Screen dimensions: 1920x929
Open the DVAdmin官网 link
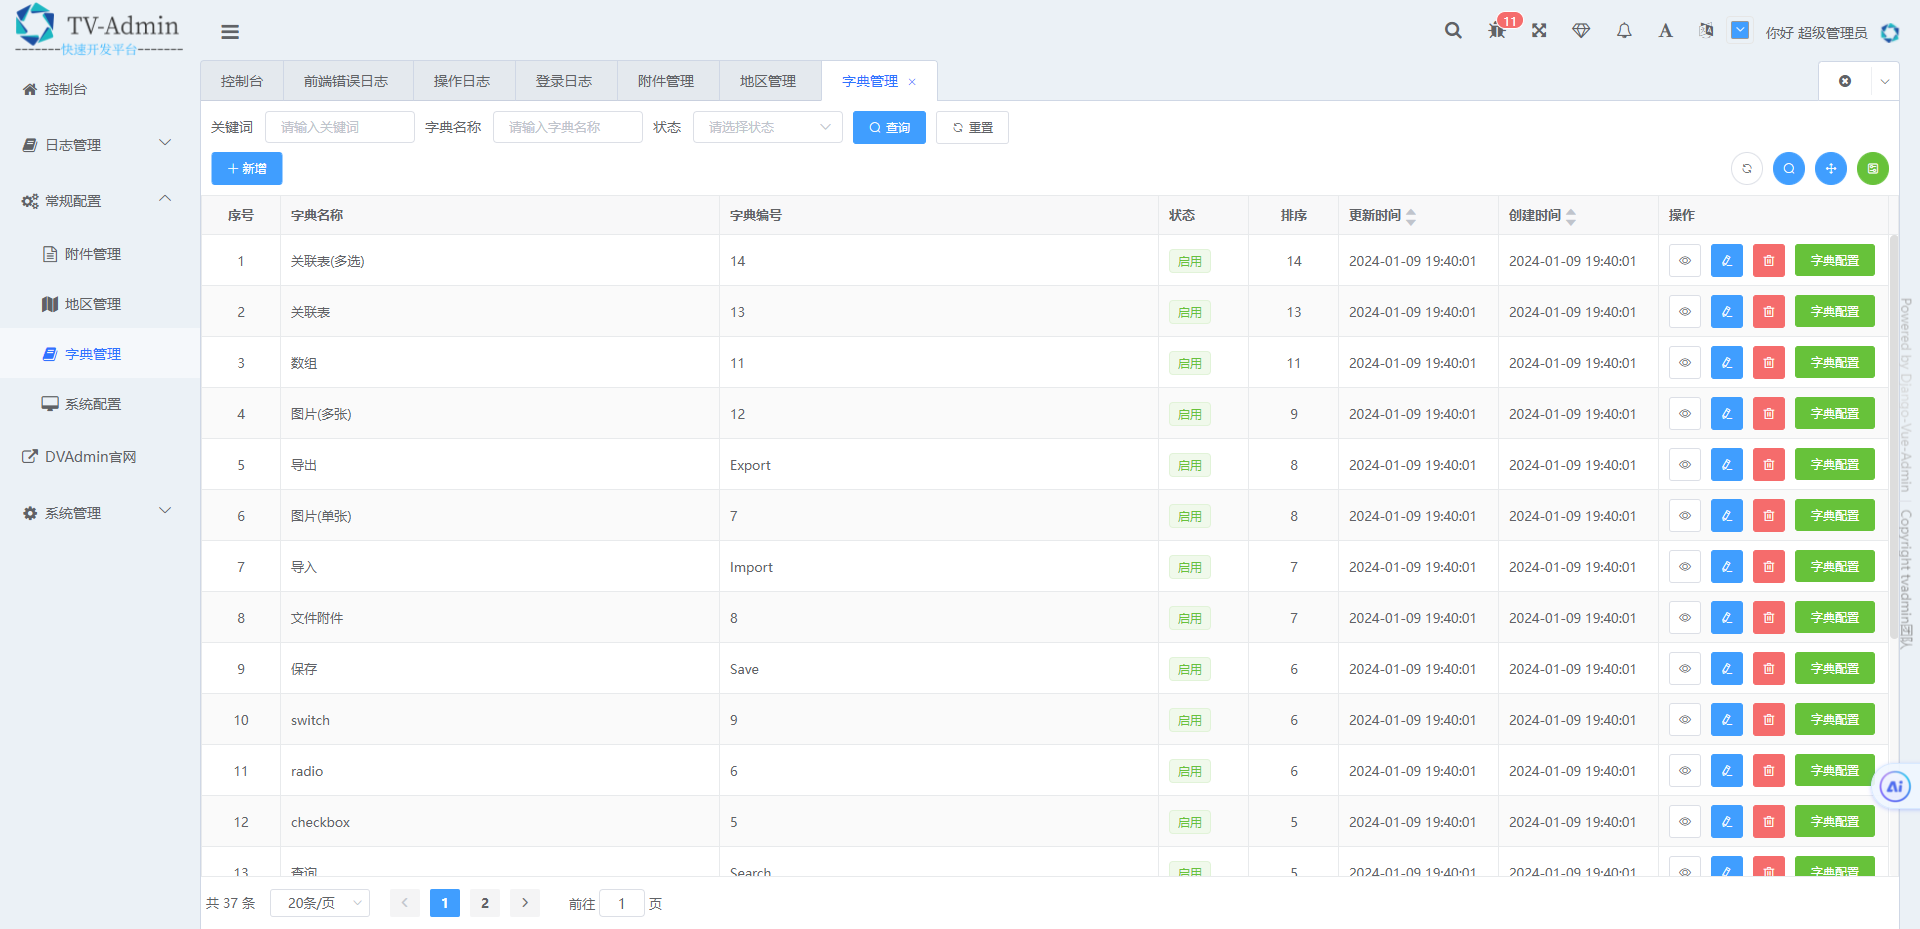pos(100,457)
